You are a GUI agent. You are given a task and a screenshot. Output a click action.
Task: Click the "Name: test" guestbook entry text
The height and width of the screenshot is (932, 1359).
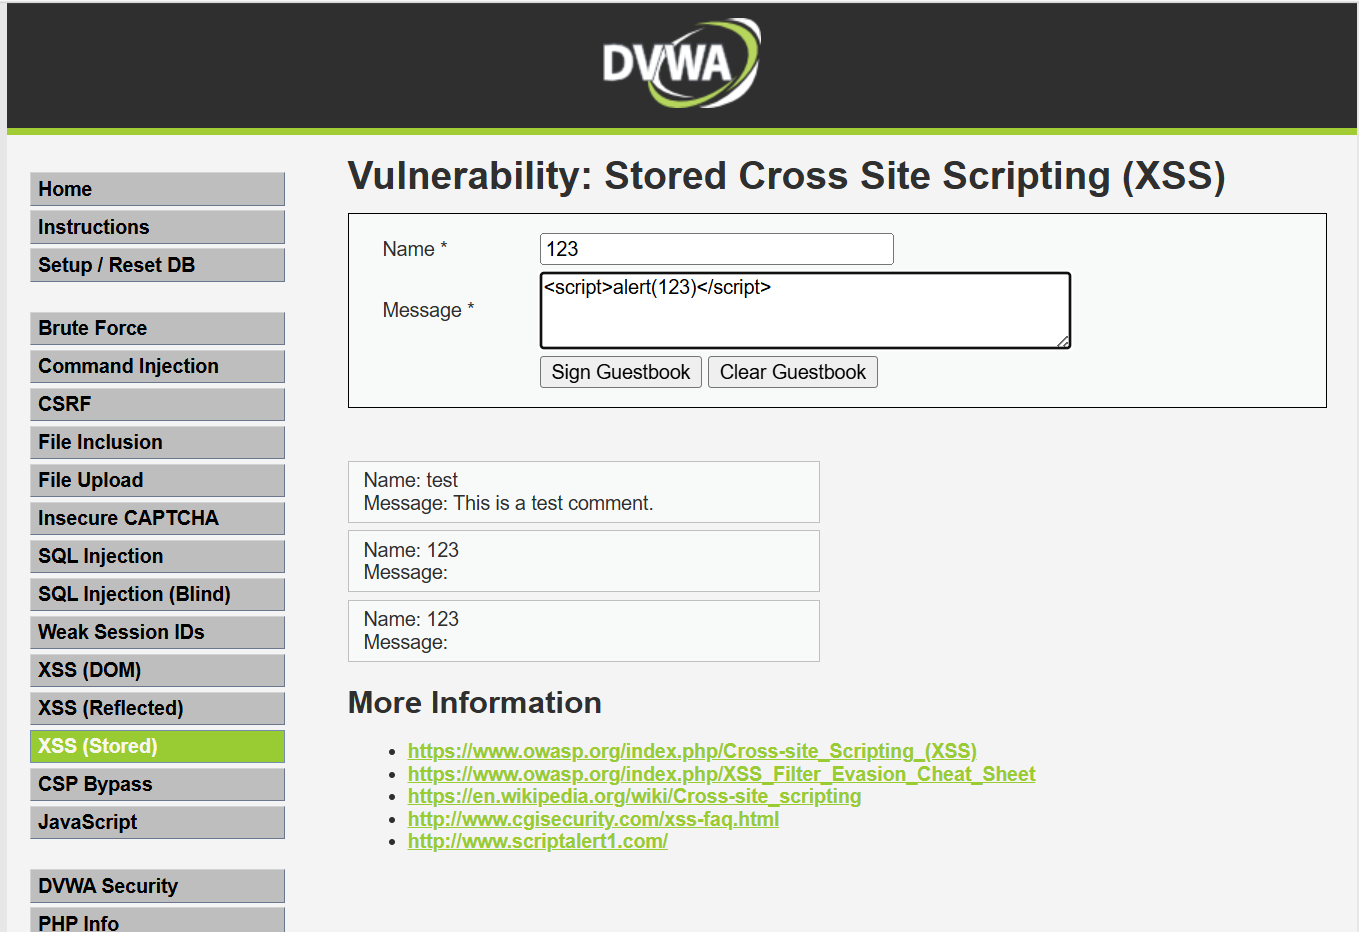[x=411, y=480]
